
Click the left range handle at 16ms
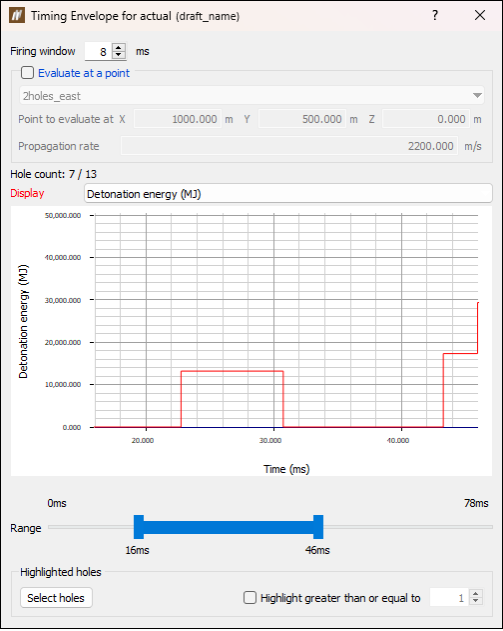(139, 527)
